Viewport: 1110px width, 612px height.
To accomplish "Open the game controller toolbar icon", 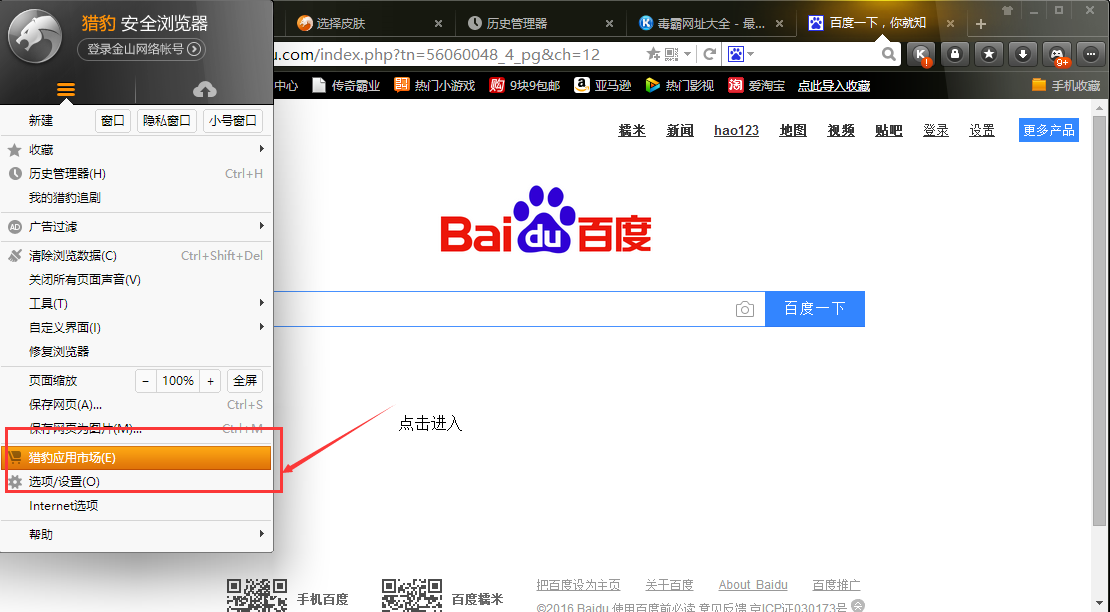I will [1056, 55].
